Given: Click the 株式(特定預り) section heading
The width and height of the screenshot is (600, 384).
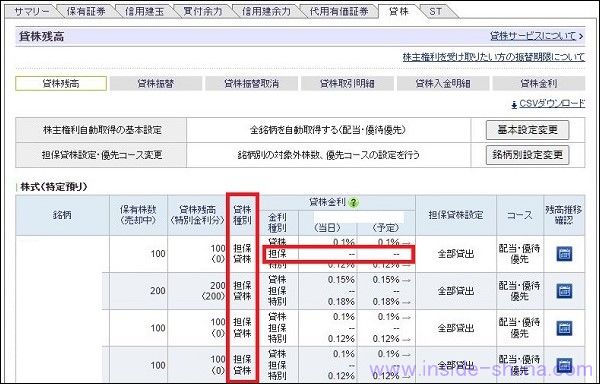Looking at the screenshot, I should (x=54, y=187).
